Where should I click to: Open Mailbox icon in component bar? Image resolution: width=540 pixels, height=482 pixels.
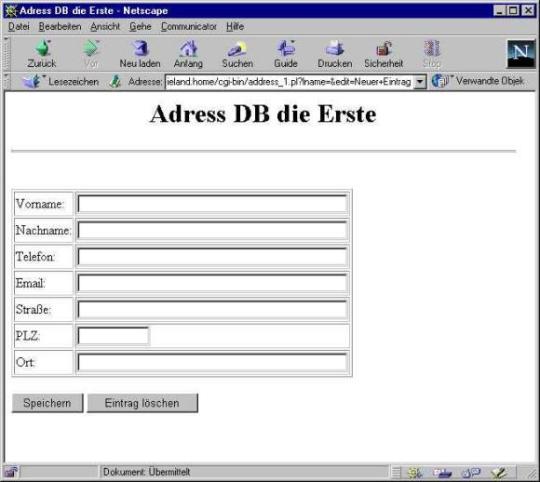click(443, 472)
